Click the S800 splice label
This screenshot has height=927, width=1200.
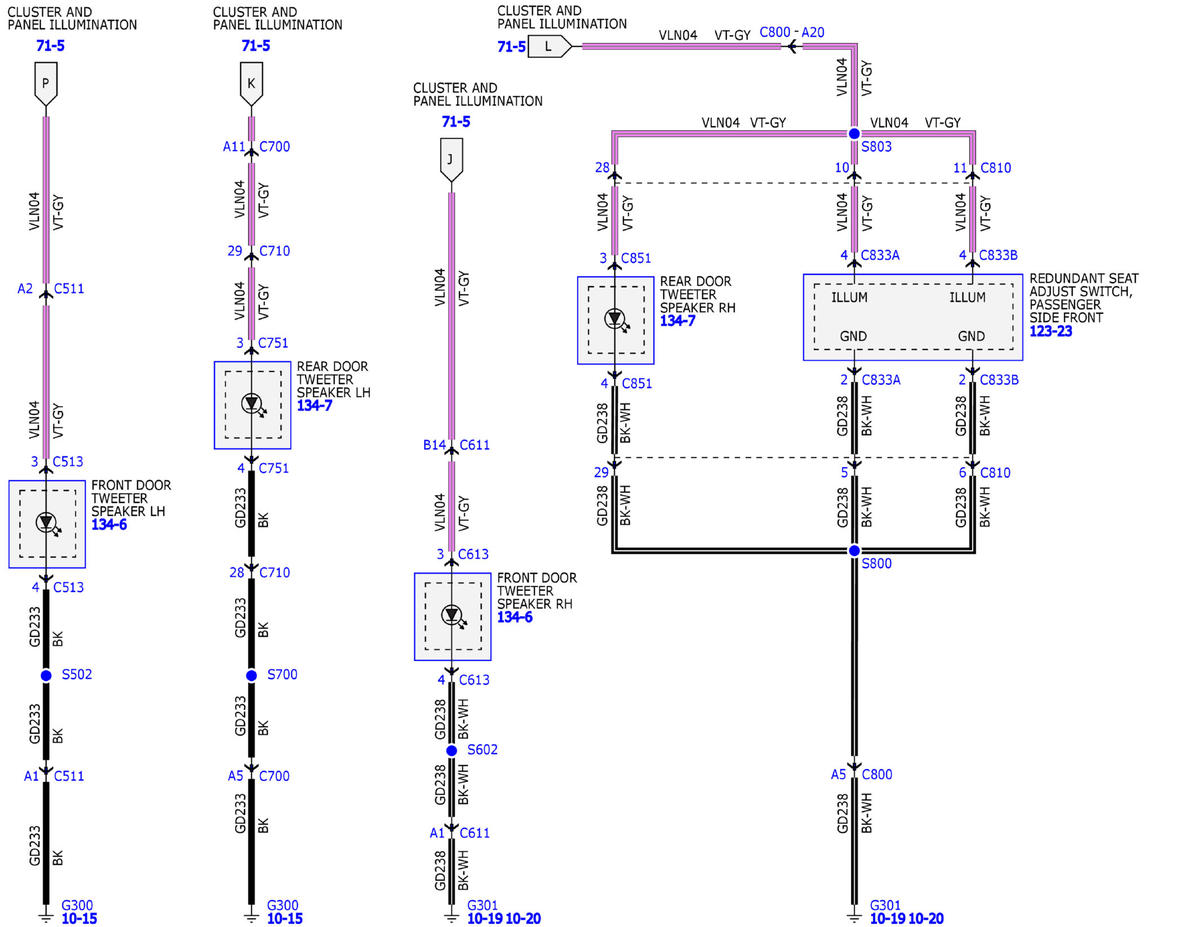(876, 564)
